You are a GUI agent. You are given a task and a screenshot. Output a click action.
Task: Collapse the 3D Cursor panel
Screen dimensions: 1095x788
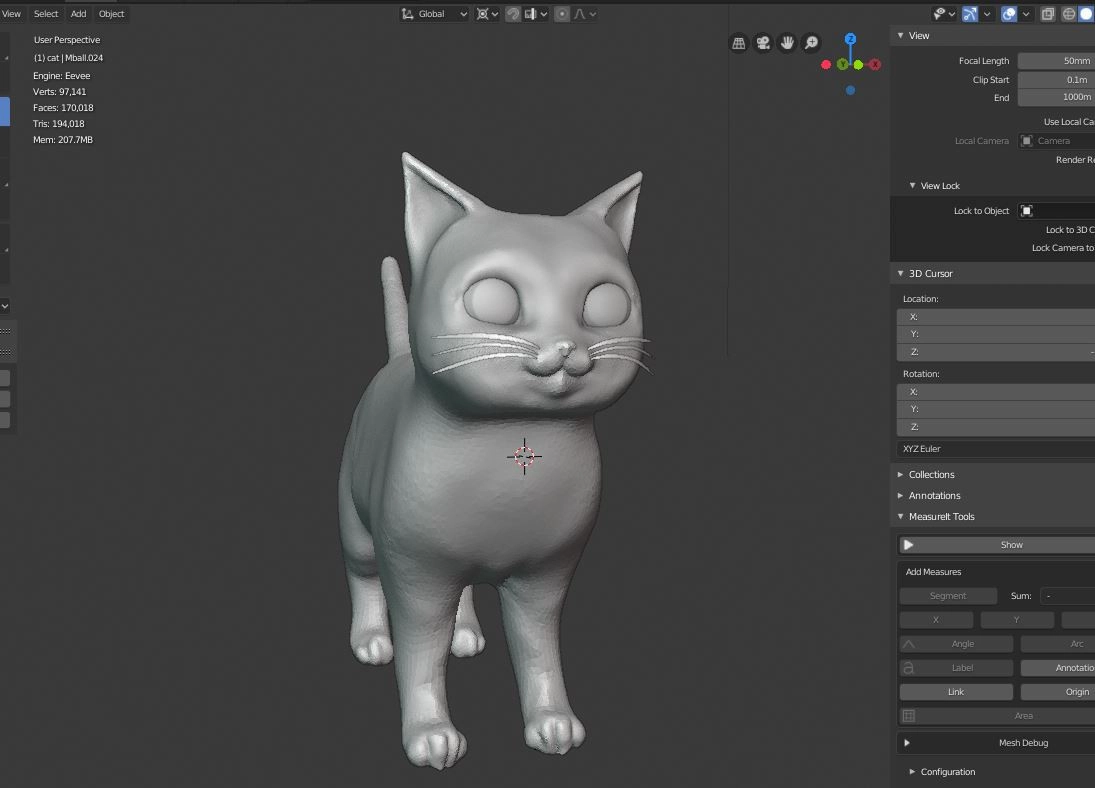pyautogui.click(x=930, y=273)
